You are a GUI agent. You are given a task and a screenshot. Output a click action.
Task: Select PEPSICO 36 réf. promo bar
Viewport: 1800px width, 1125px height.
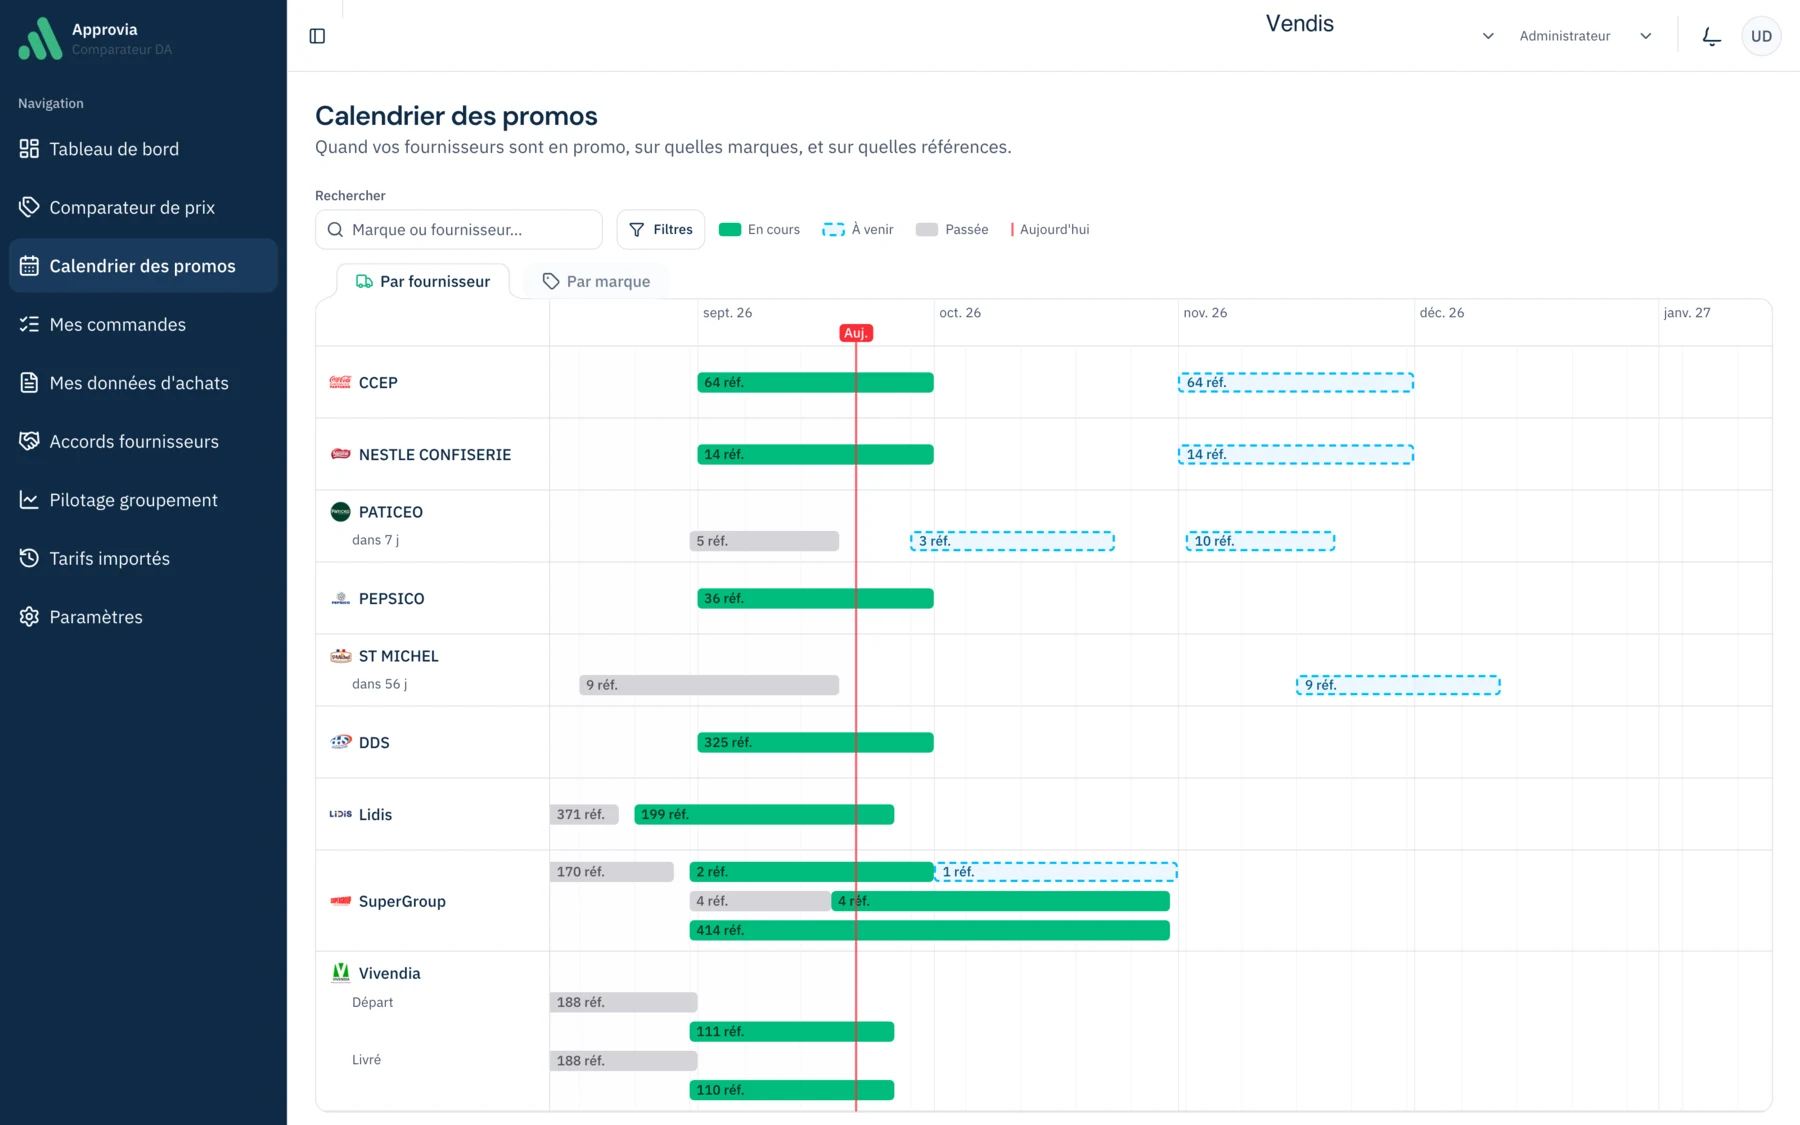815,598
